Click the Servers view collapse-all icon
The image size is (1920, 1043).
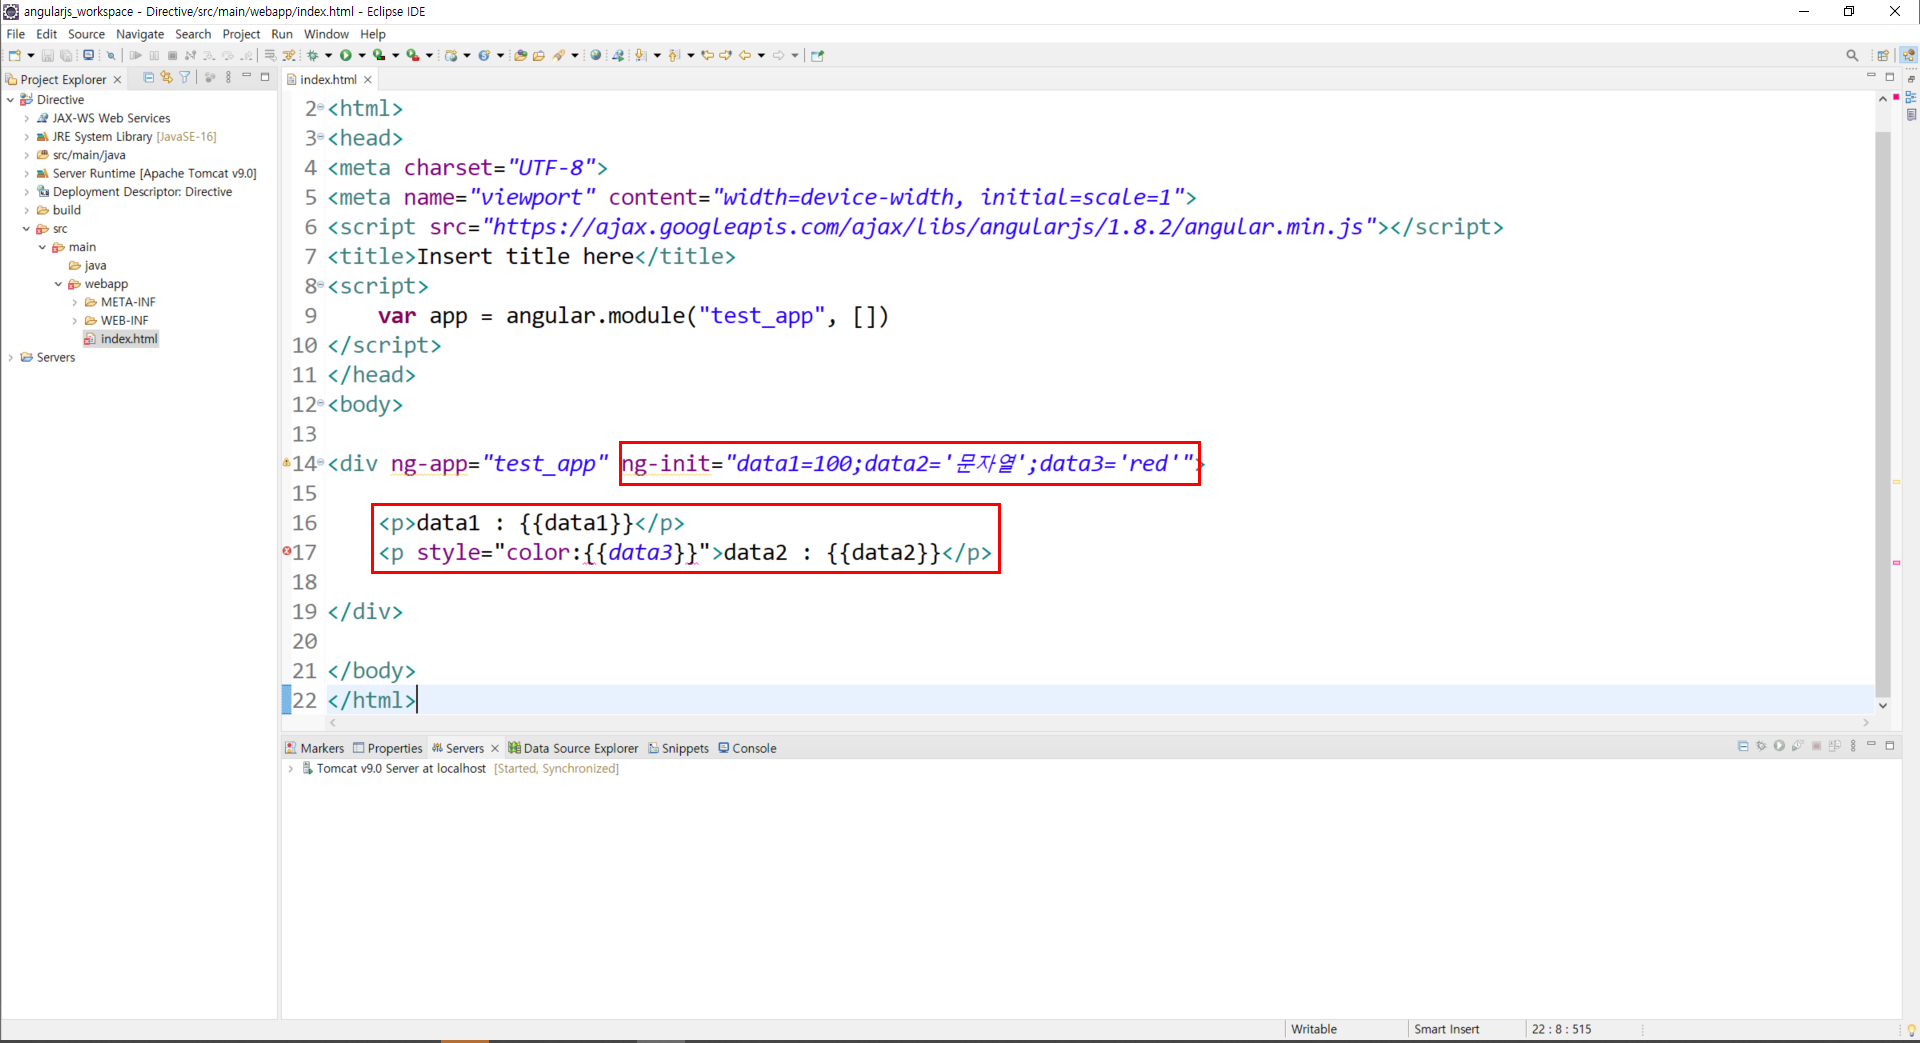click(x=1743, y=746)
